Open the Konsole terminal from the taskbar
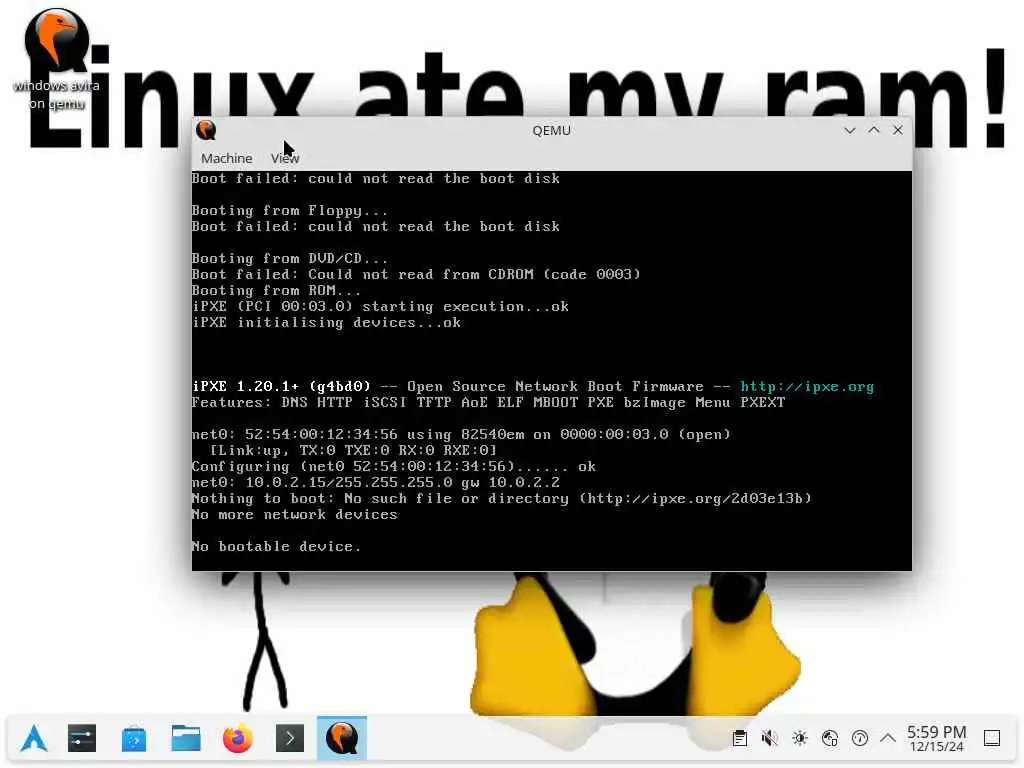The width and height of the screenshot is (1024, 768). click(x=290, y=739)
